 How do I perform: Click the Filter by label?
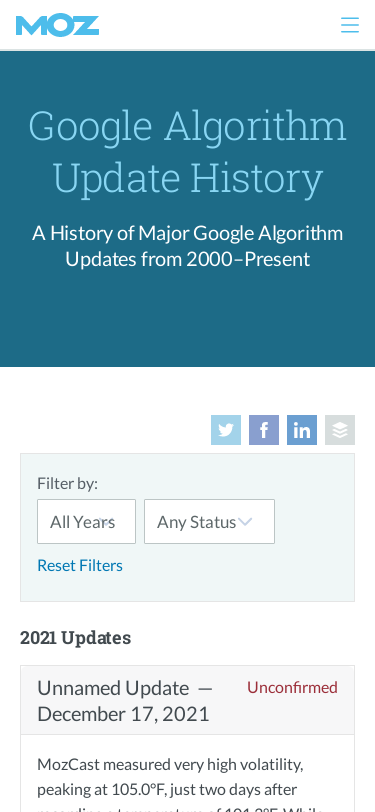(x=67, y=483)
